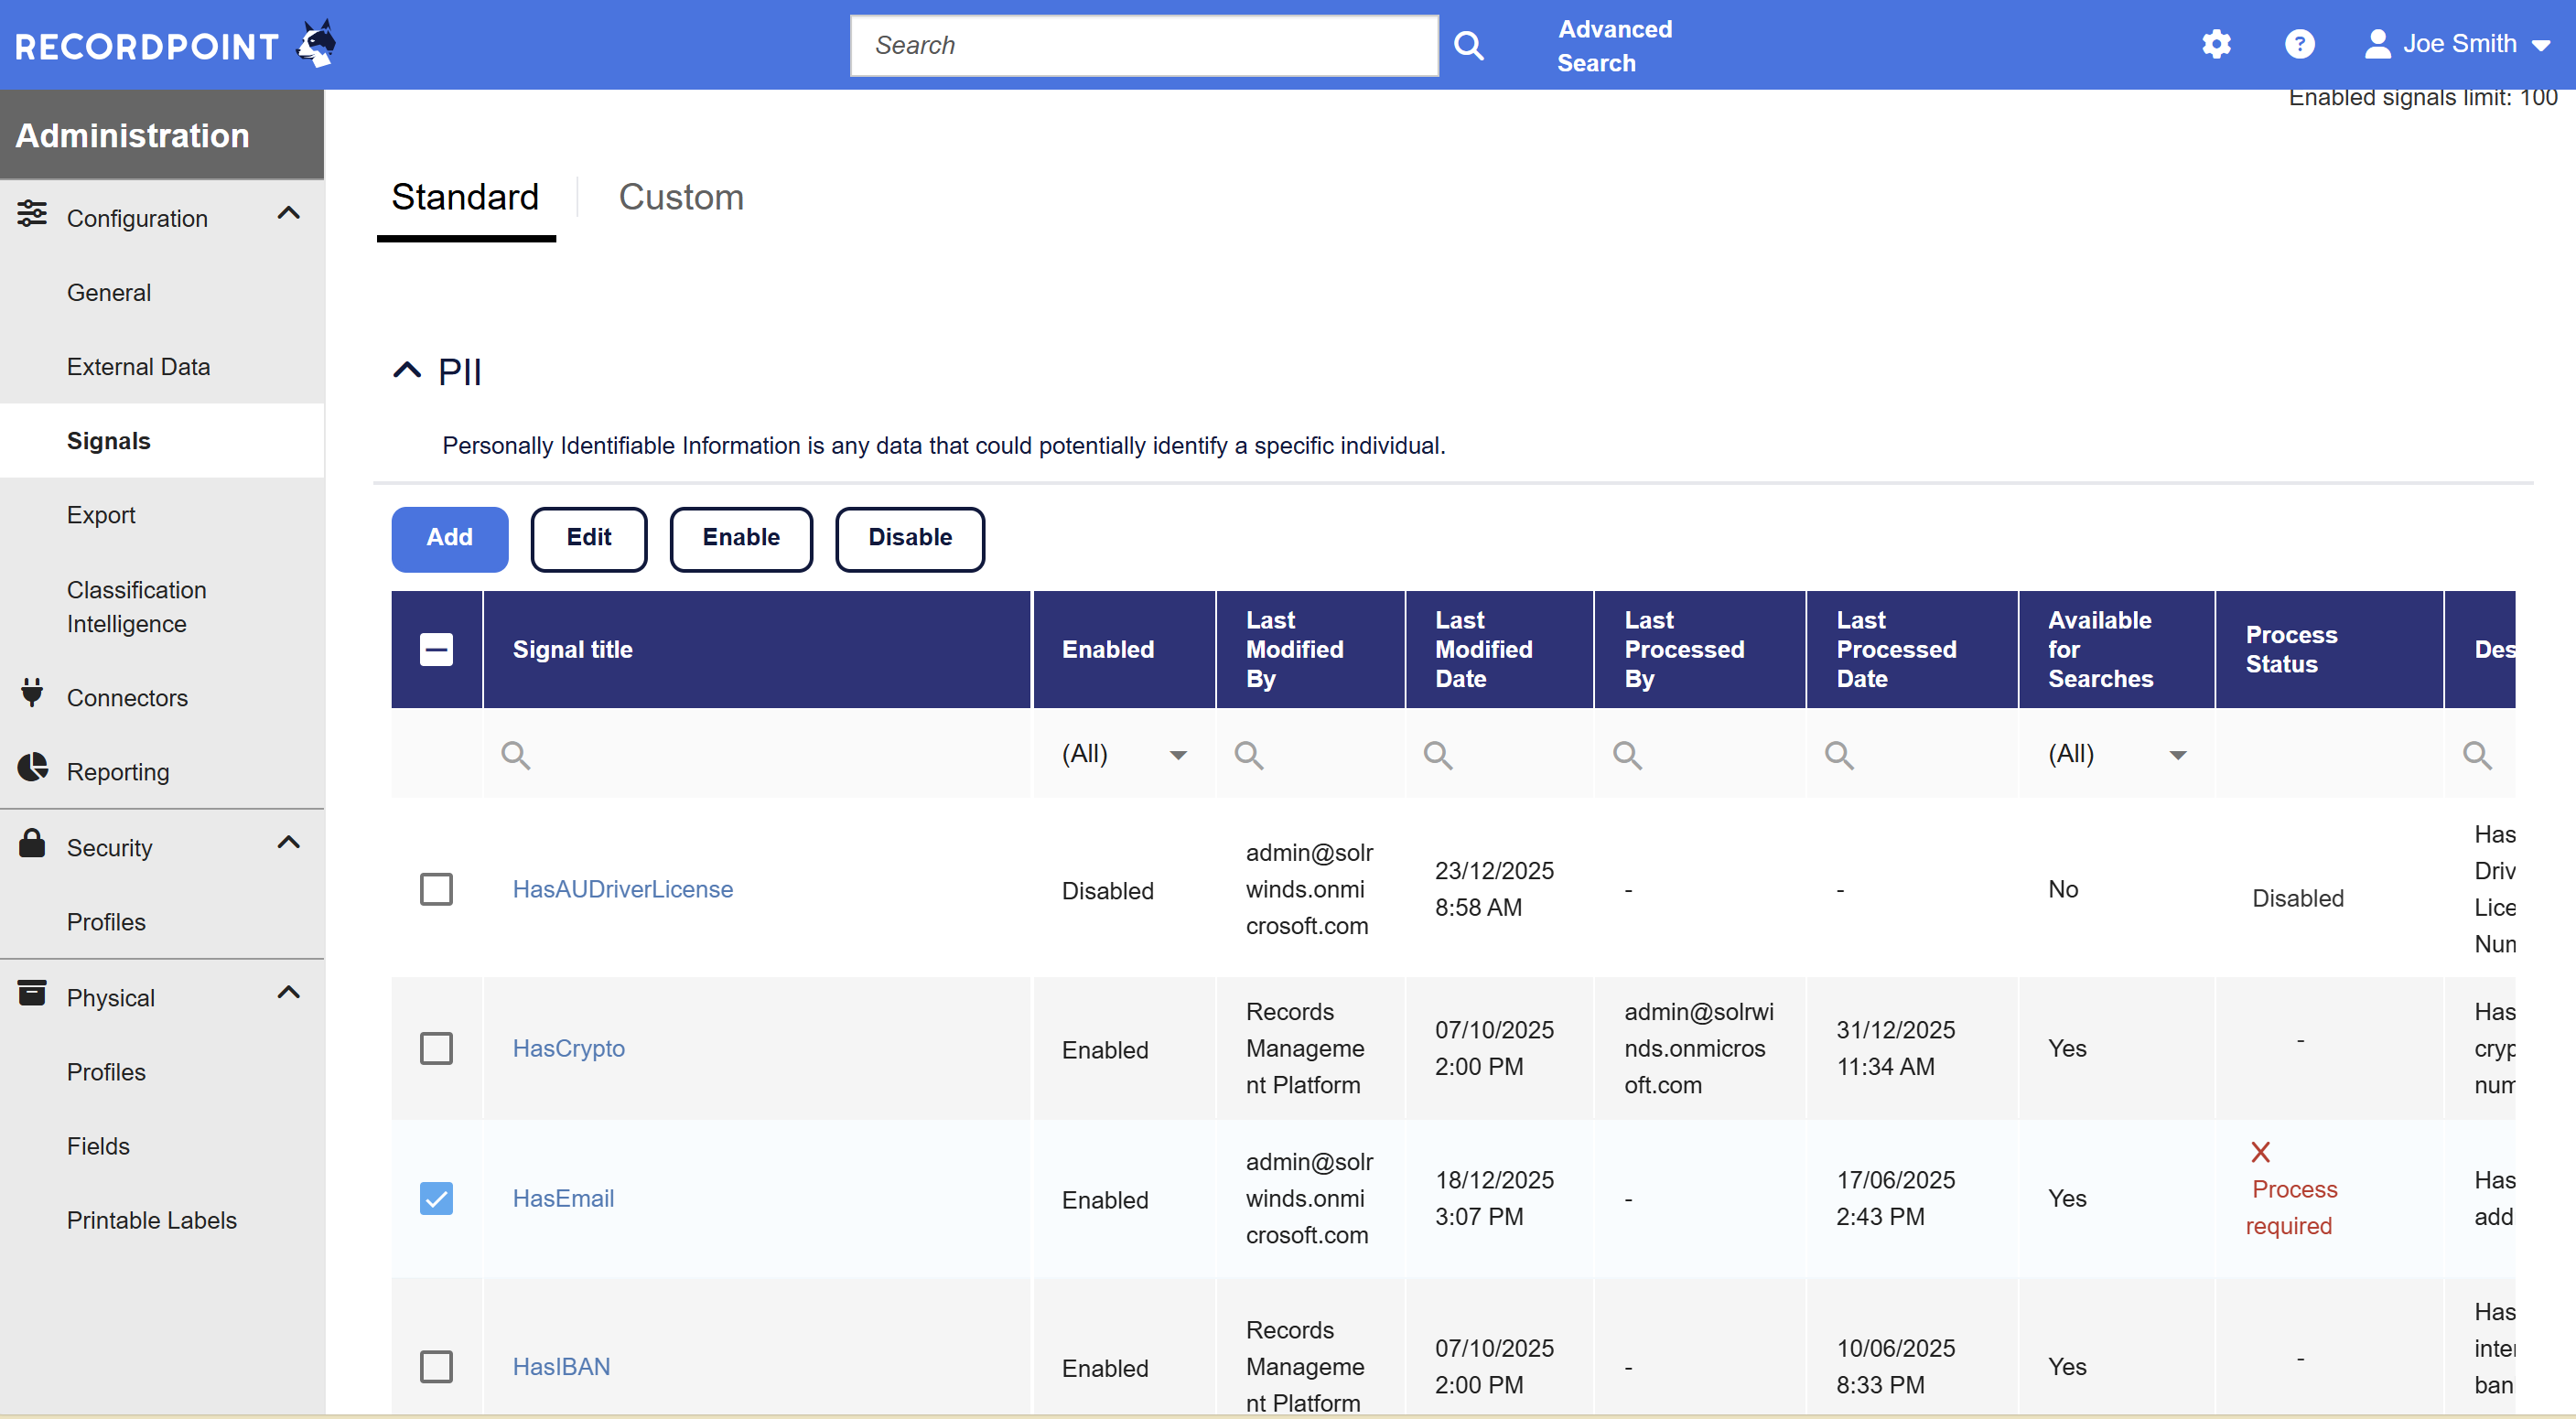Image resolution: width=2576 pixels, height=1419 pixels.
Task: Check the HasAUDriverLicense row checkbox
Action: [x=436, y=889]
